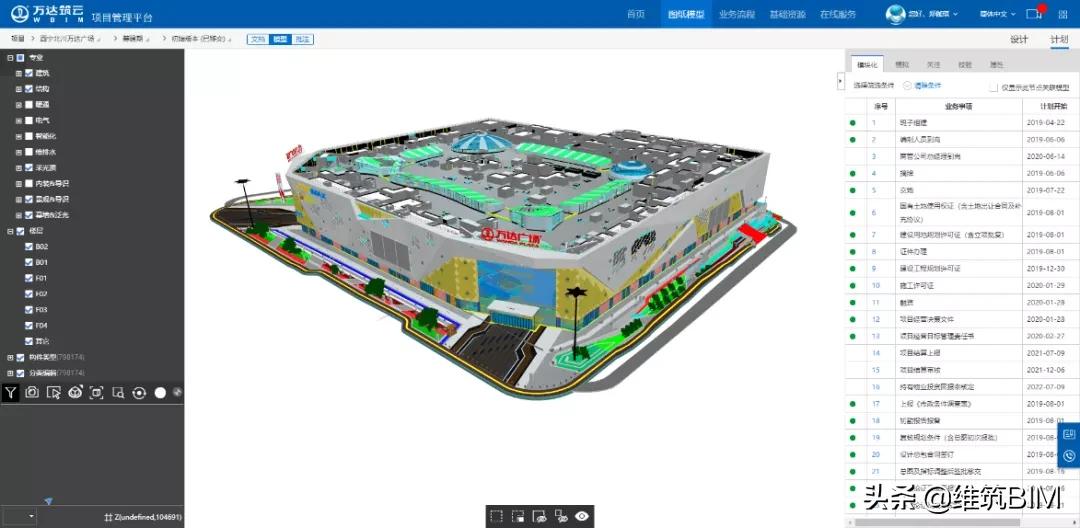Click the F03 floor label

tap(41, 310)
